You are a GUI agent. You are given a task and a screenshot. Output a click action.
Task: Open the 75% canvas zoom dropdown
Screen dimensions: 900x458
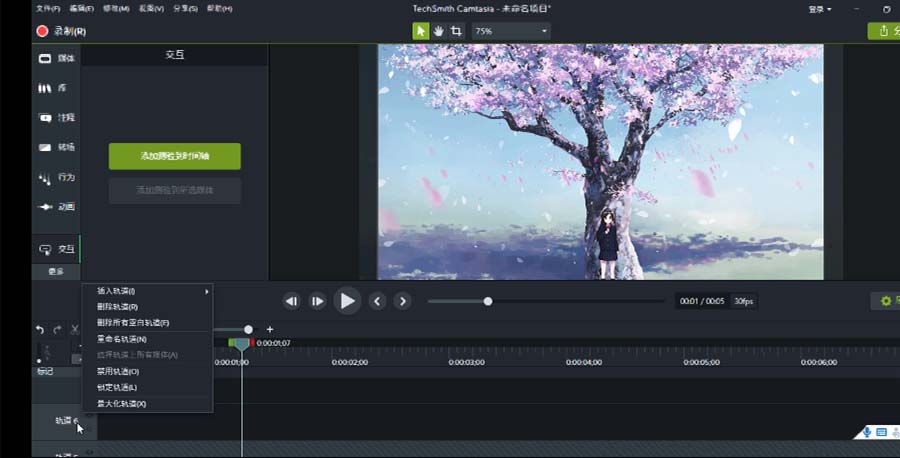511,31
